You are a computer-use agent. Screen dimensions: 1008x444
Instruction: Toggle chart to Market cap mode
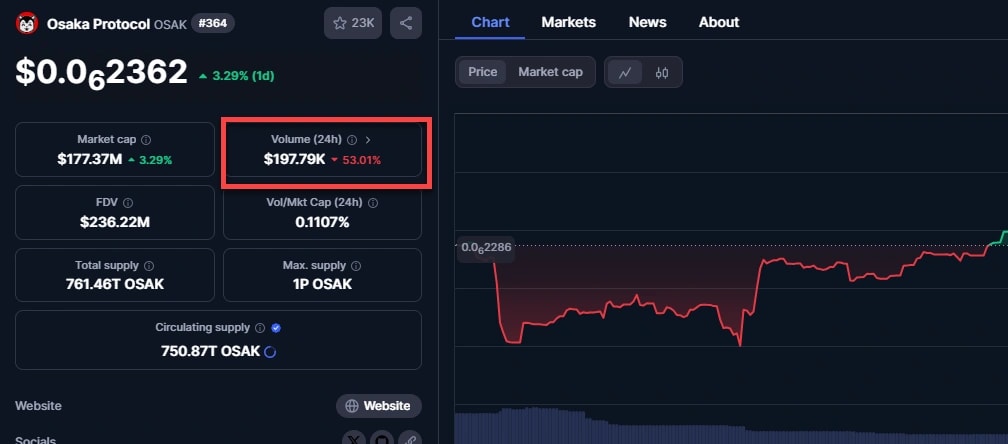[550, 72]
